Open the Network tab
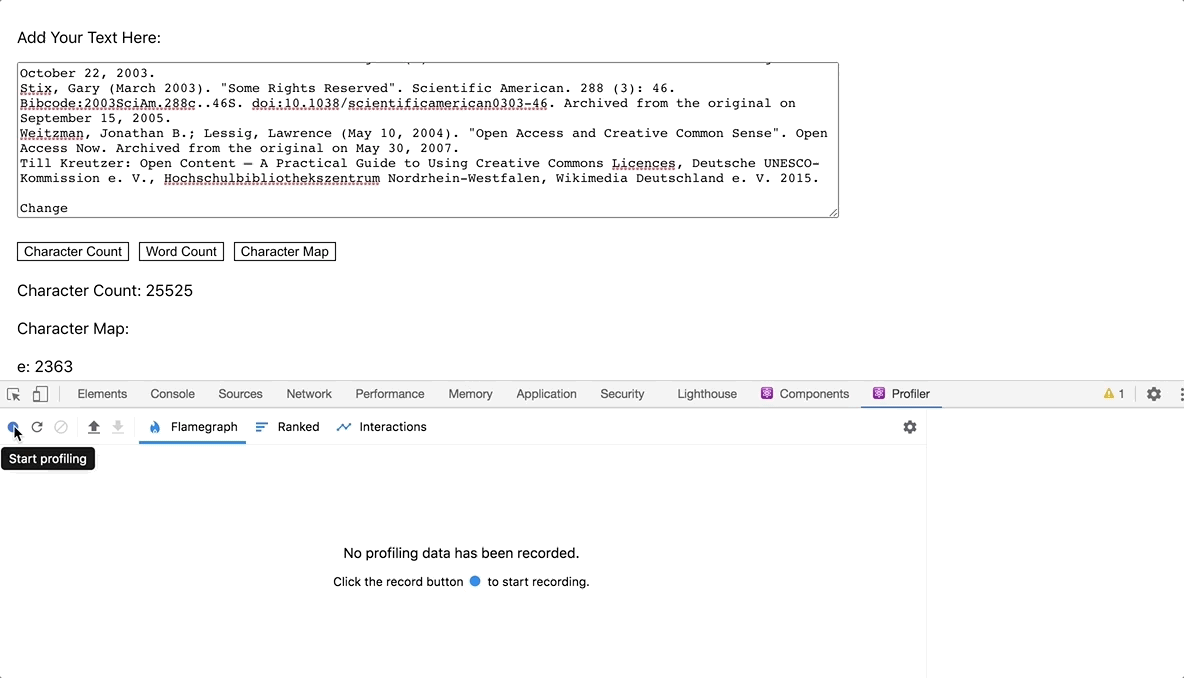The image size is (1184, 678). pyautogui.click(x=309, y=394)
